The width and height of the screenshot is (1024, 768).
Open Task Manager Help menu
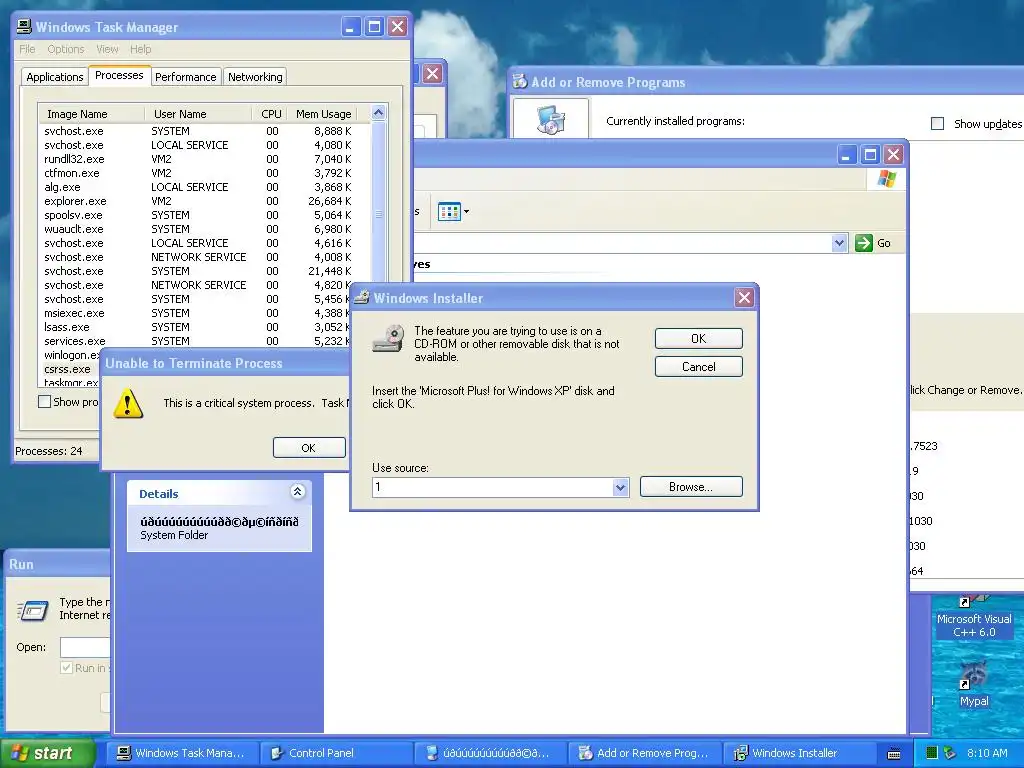point(140,49)
